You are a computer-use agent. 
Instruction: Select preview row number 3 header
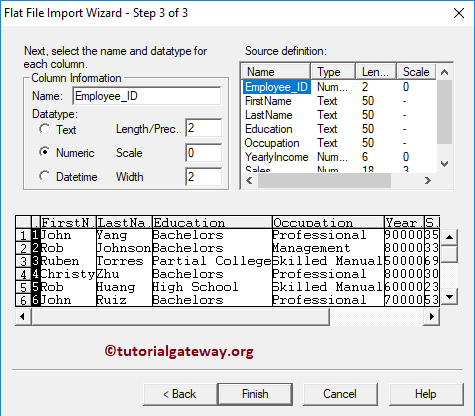click(x=23, y=261)
